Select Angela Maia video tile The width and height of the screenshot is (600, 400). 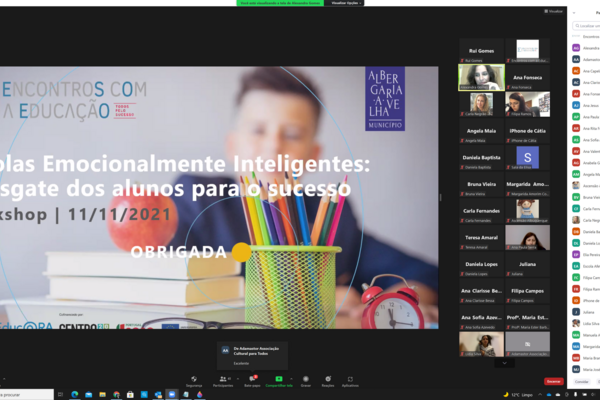481,131
